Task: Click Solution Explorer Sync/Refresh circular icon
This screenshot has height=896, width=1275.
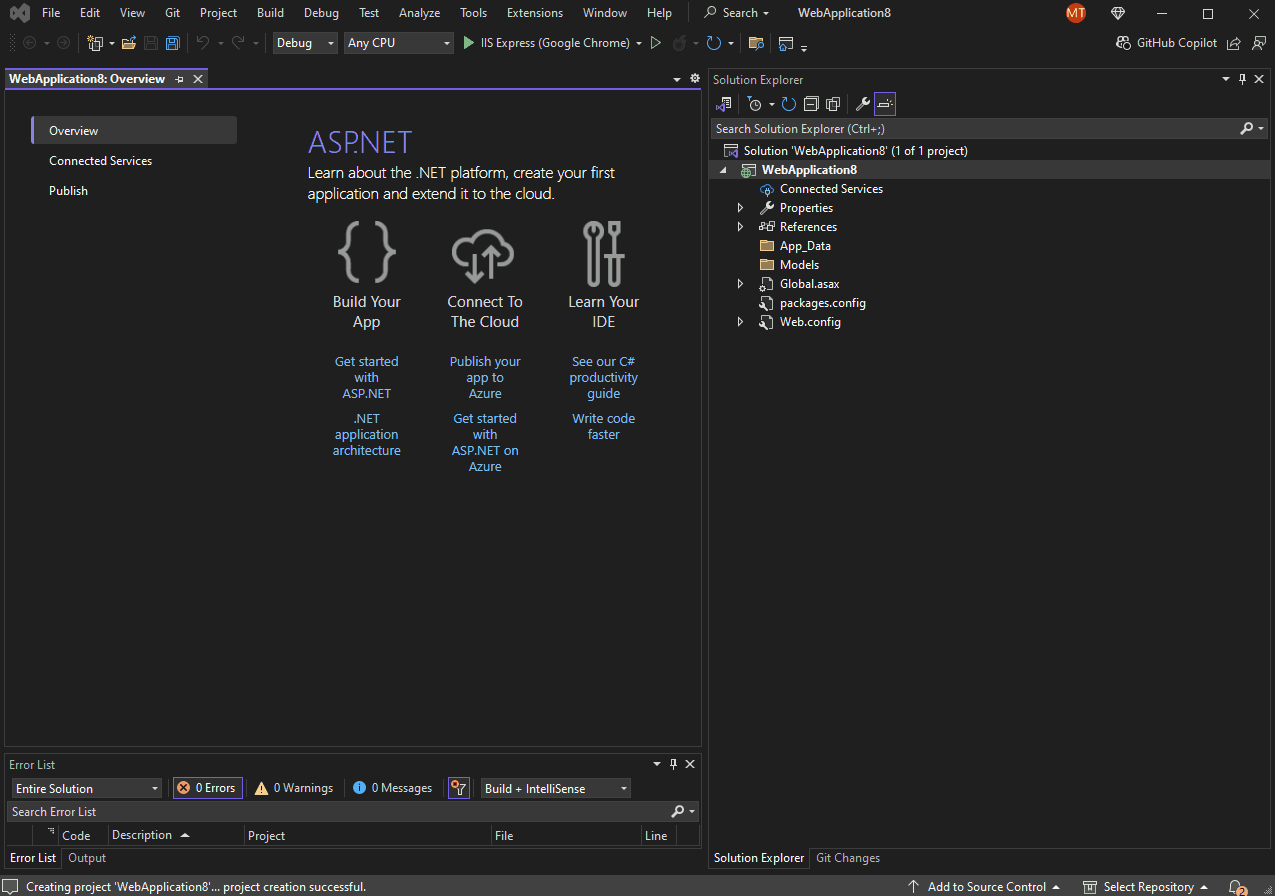Action: (789, 104)
